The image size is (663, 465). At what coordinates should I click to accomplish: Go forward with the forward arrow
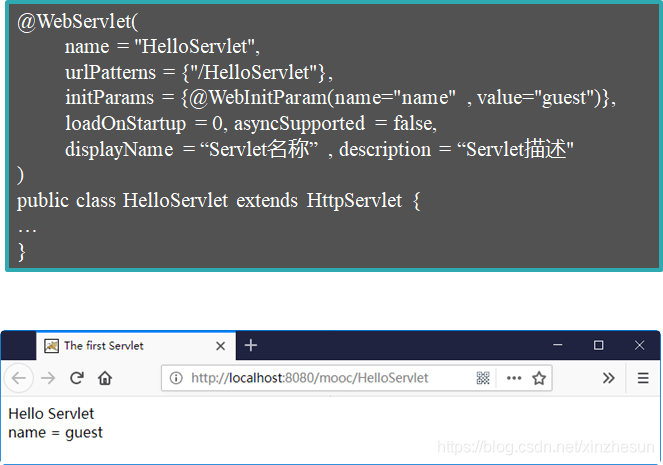pyautogui.click(x=48, y=377)
